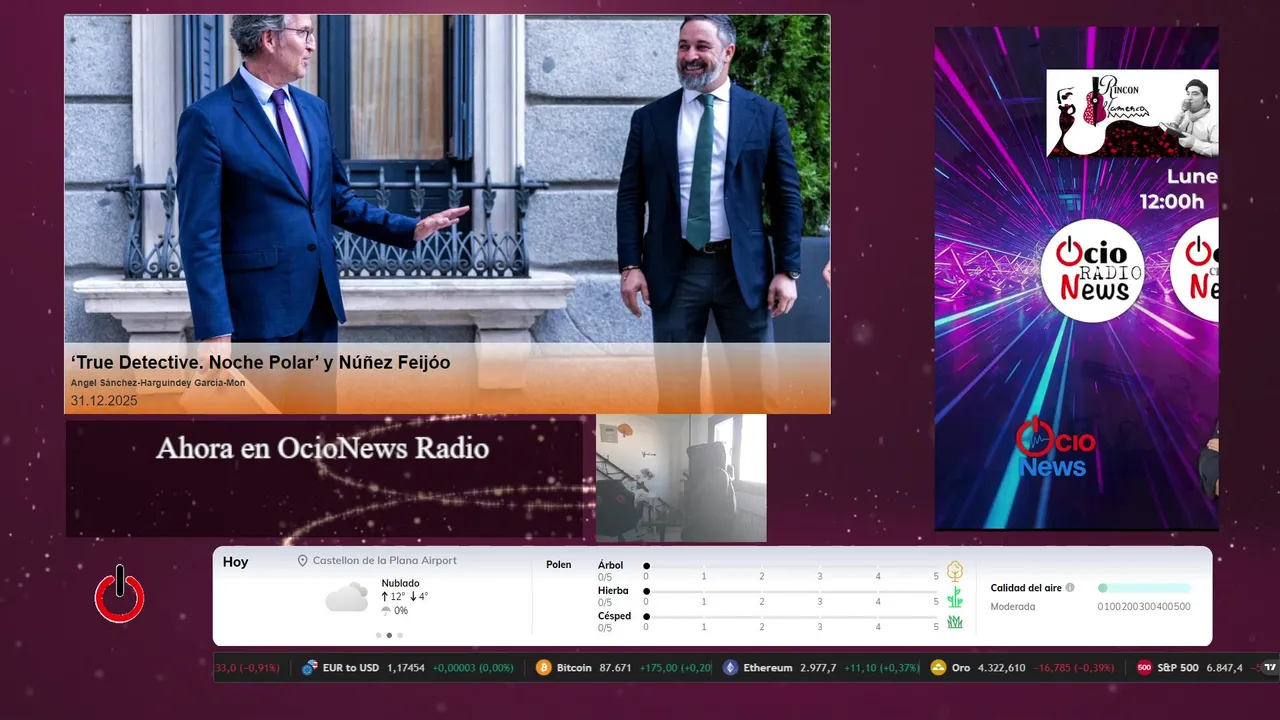The width and height of the screenshot is (1280, 720).
Task: Click the OcioNews logo in the banner
Action: (x=1056, y=448)
